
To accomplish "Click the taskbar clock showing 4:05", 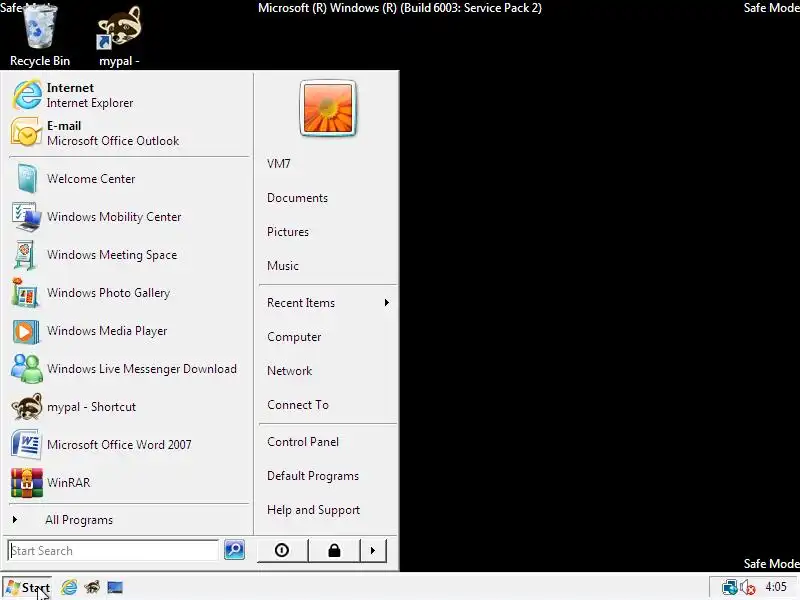I will (x=776, y=587).
